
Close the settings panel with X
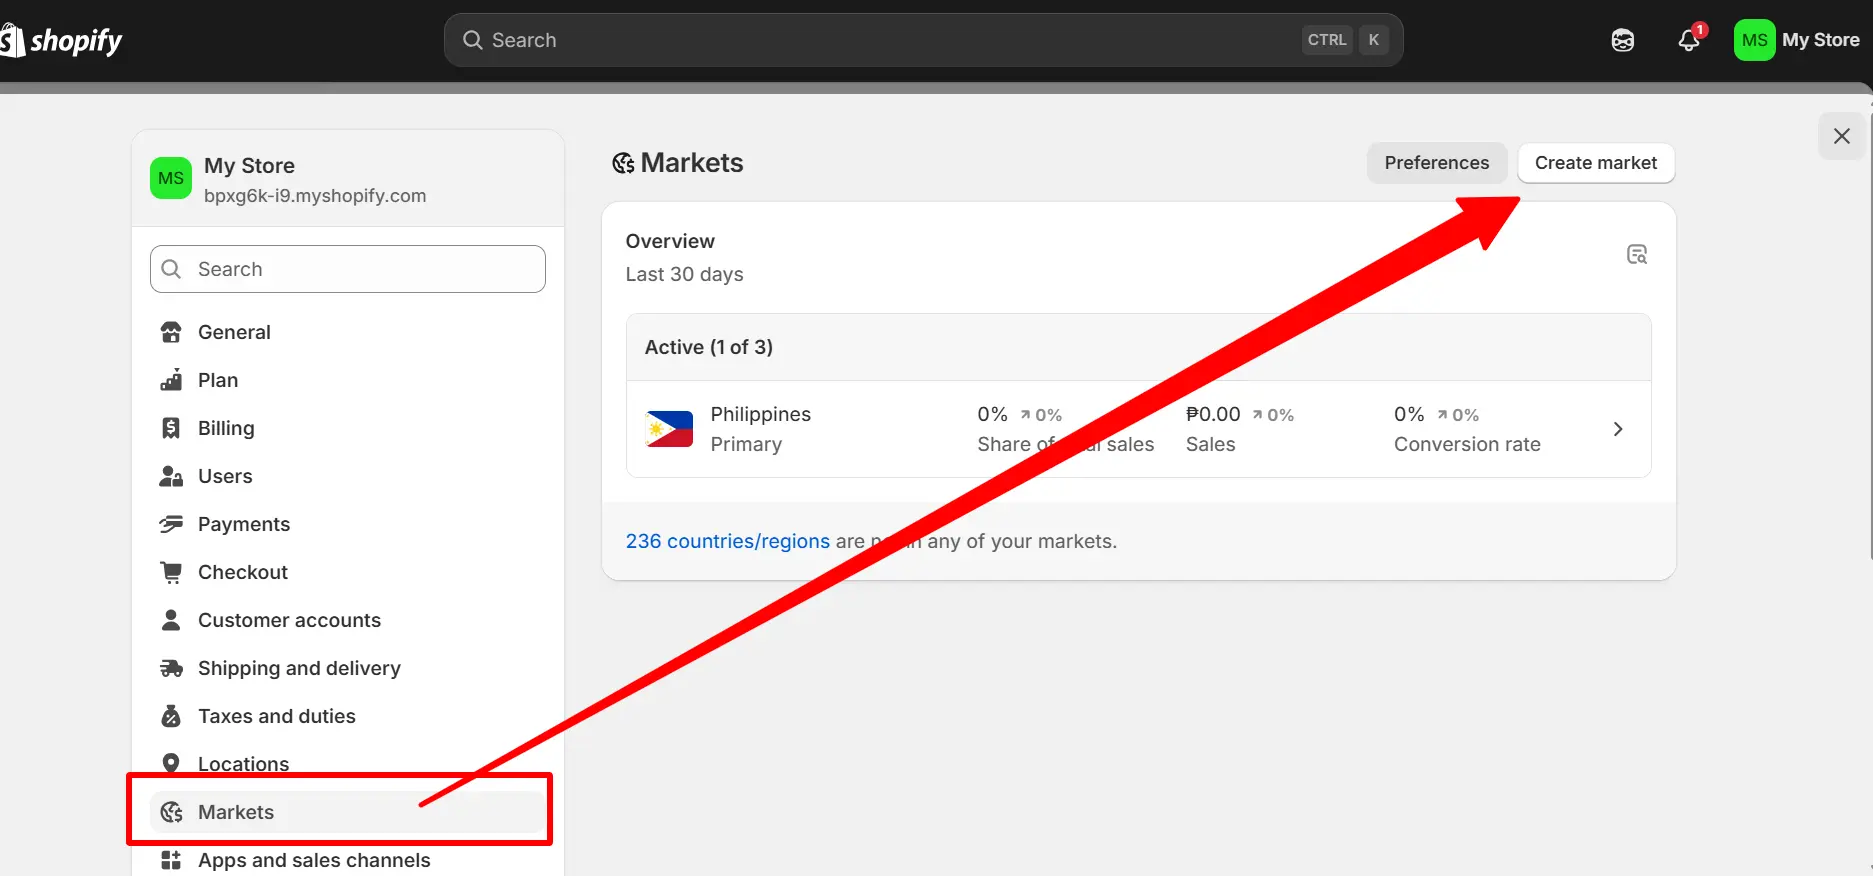[x=1842, y=136]
